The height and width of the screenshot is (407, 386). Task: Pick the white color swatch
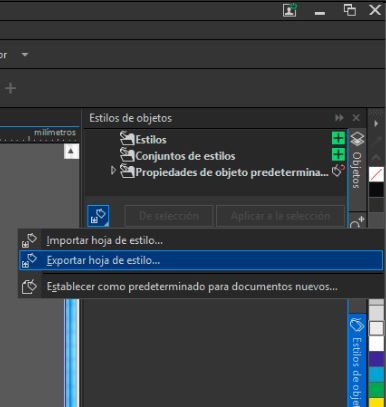pyautogui.click(x=376, y=344)
